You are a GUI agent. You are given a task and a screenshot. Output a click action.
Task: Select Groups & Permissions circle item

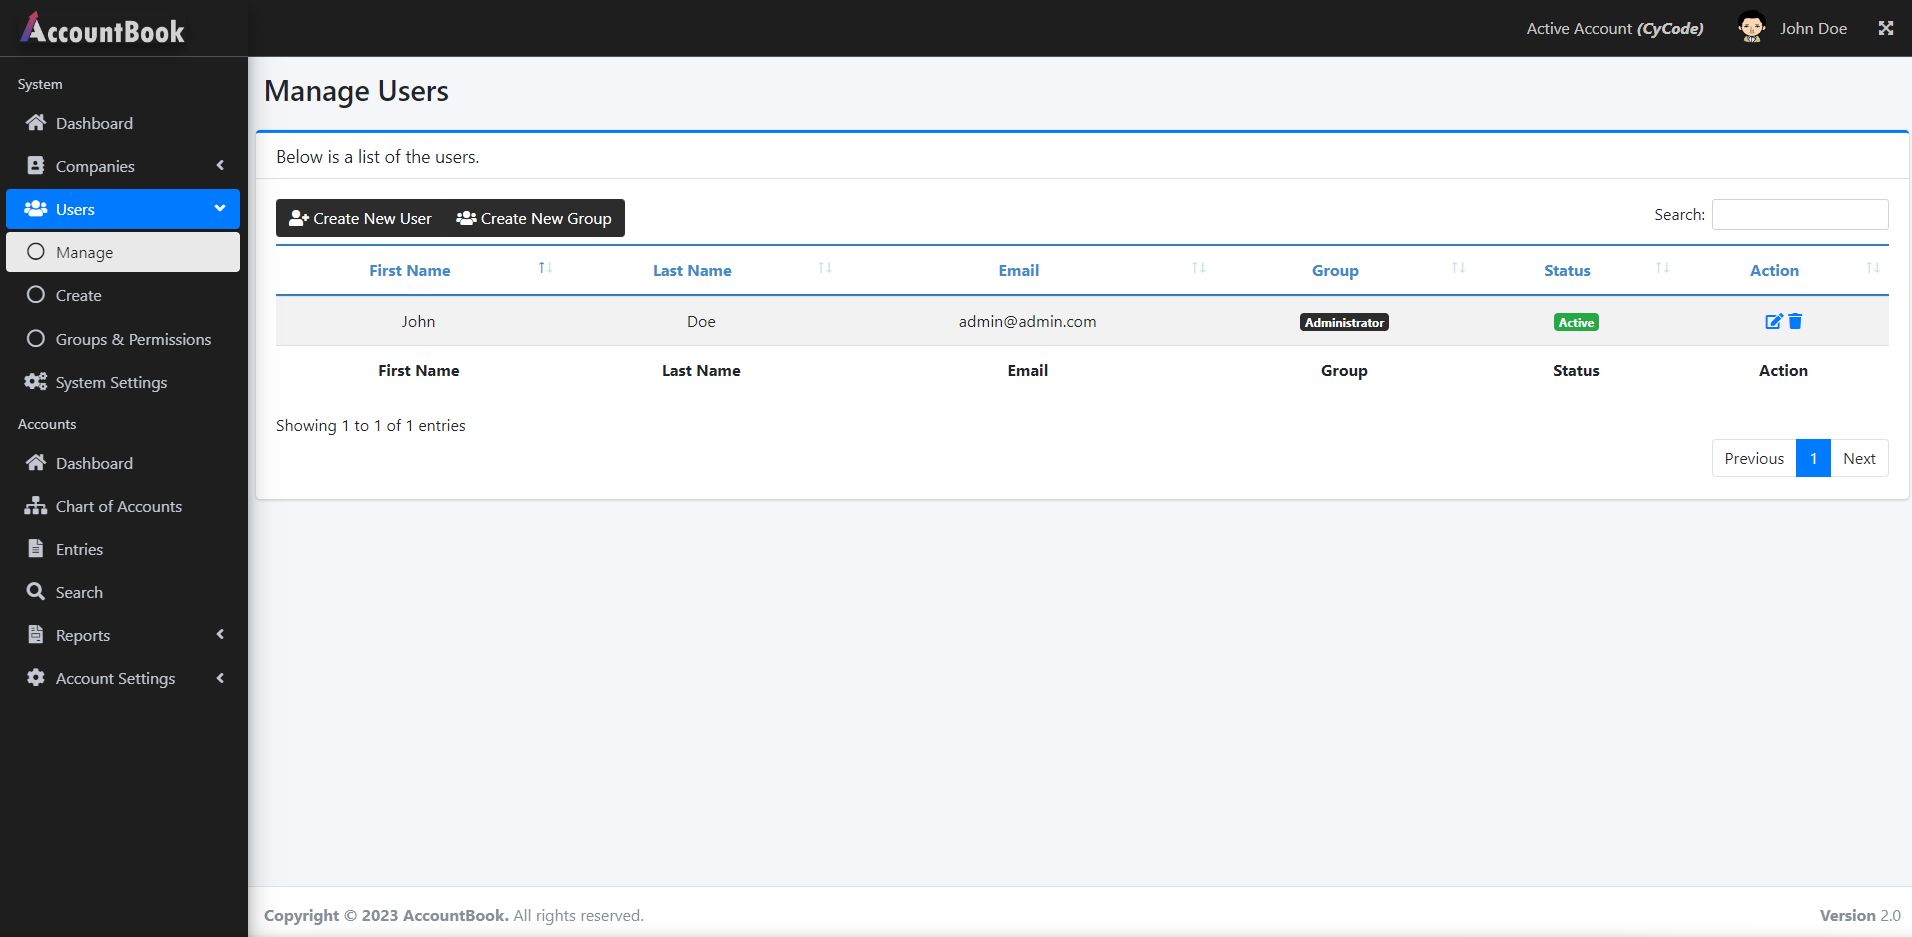click(123, 339)
